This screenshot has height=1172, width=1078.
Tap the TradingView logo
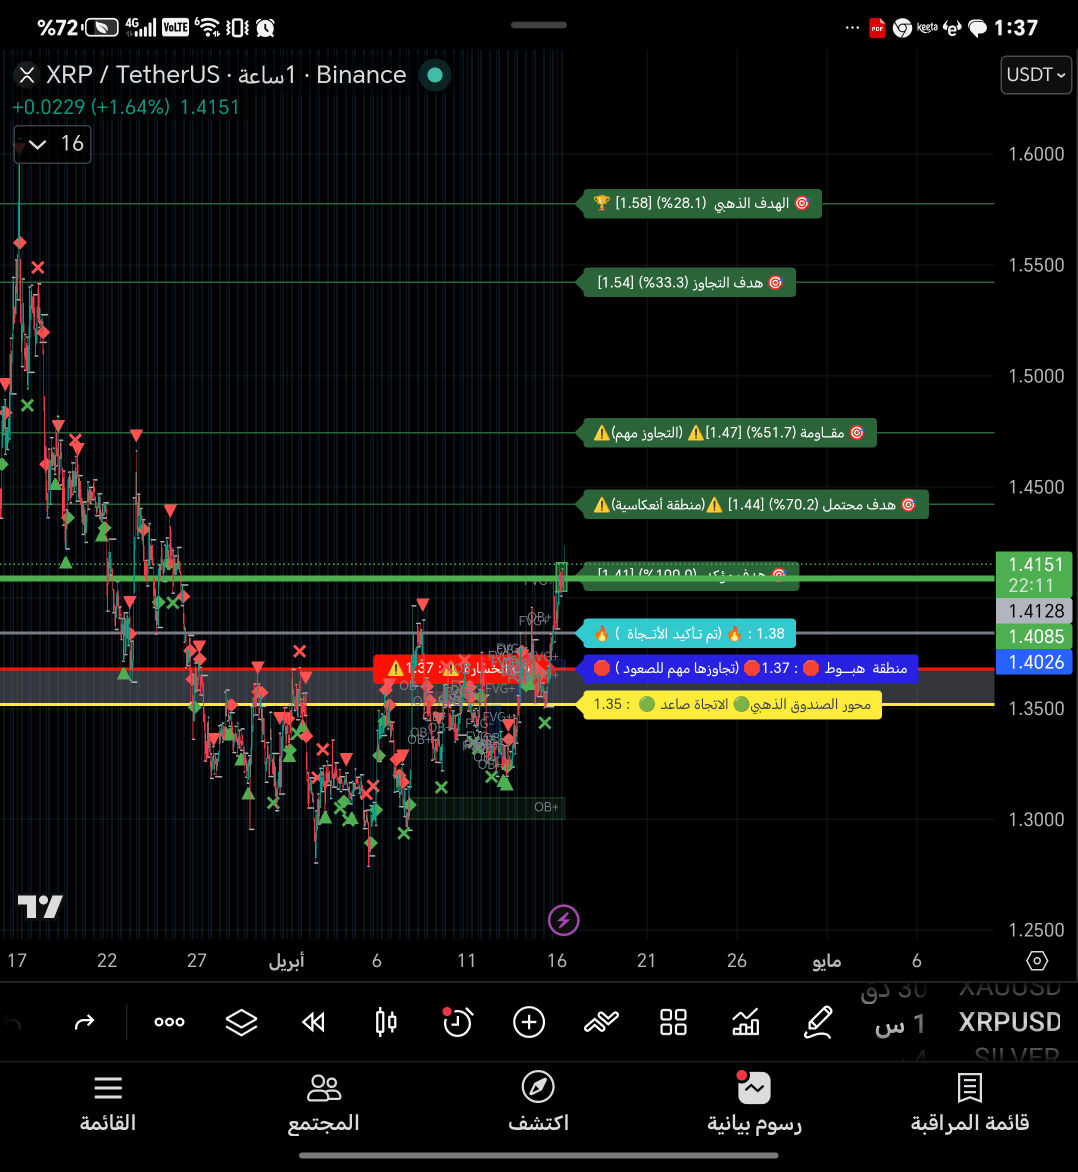tap(40, 907)
